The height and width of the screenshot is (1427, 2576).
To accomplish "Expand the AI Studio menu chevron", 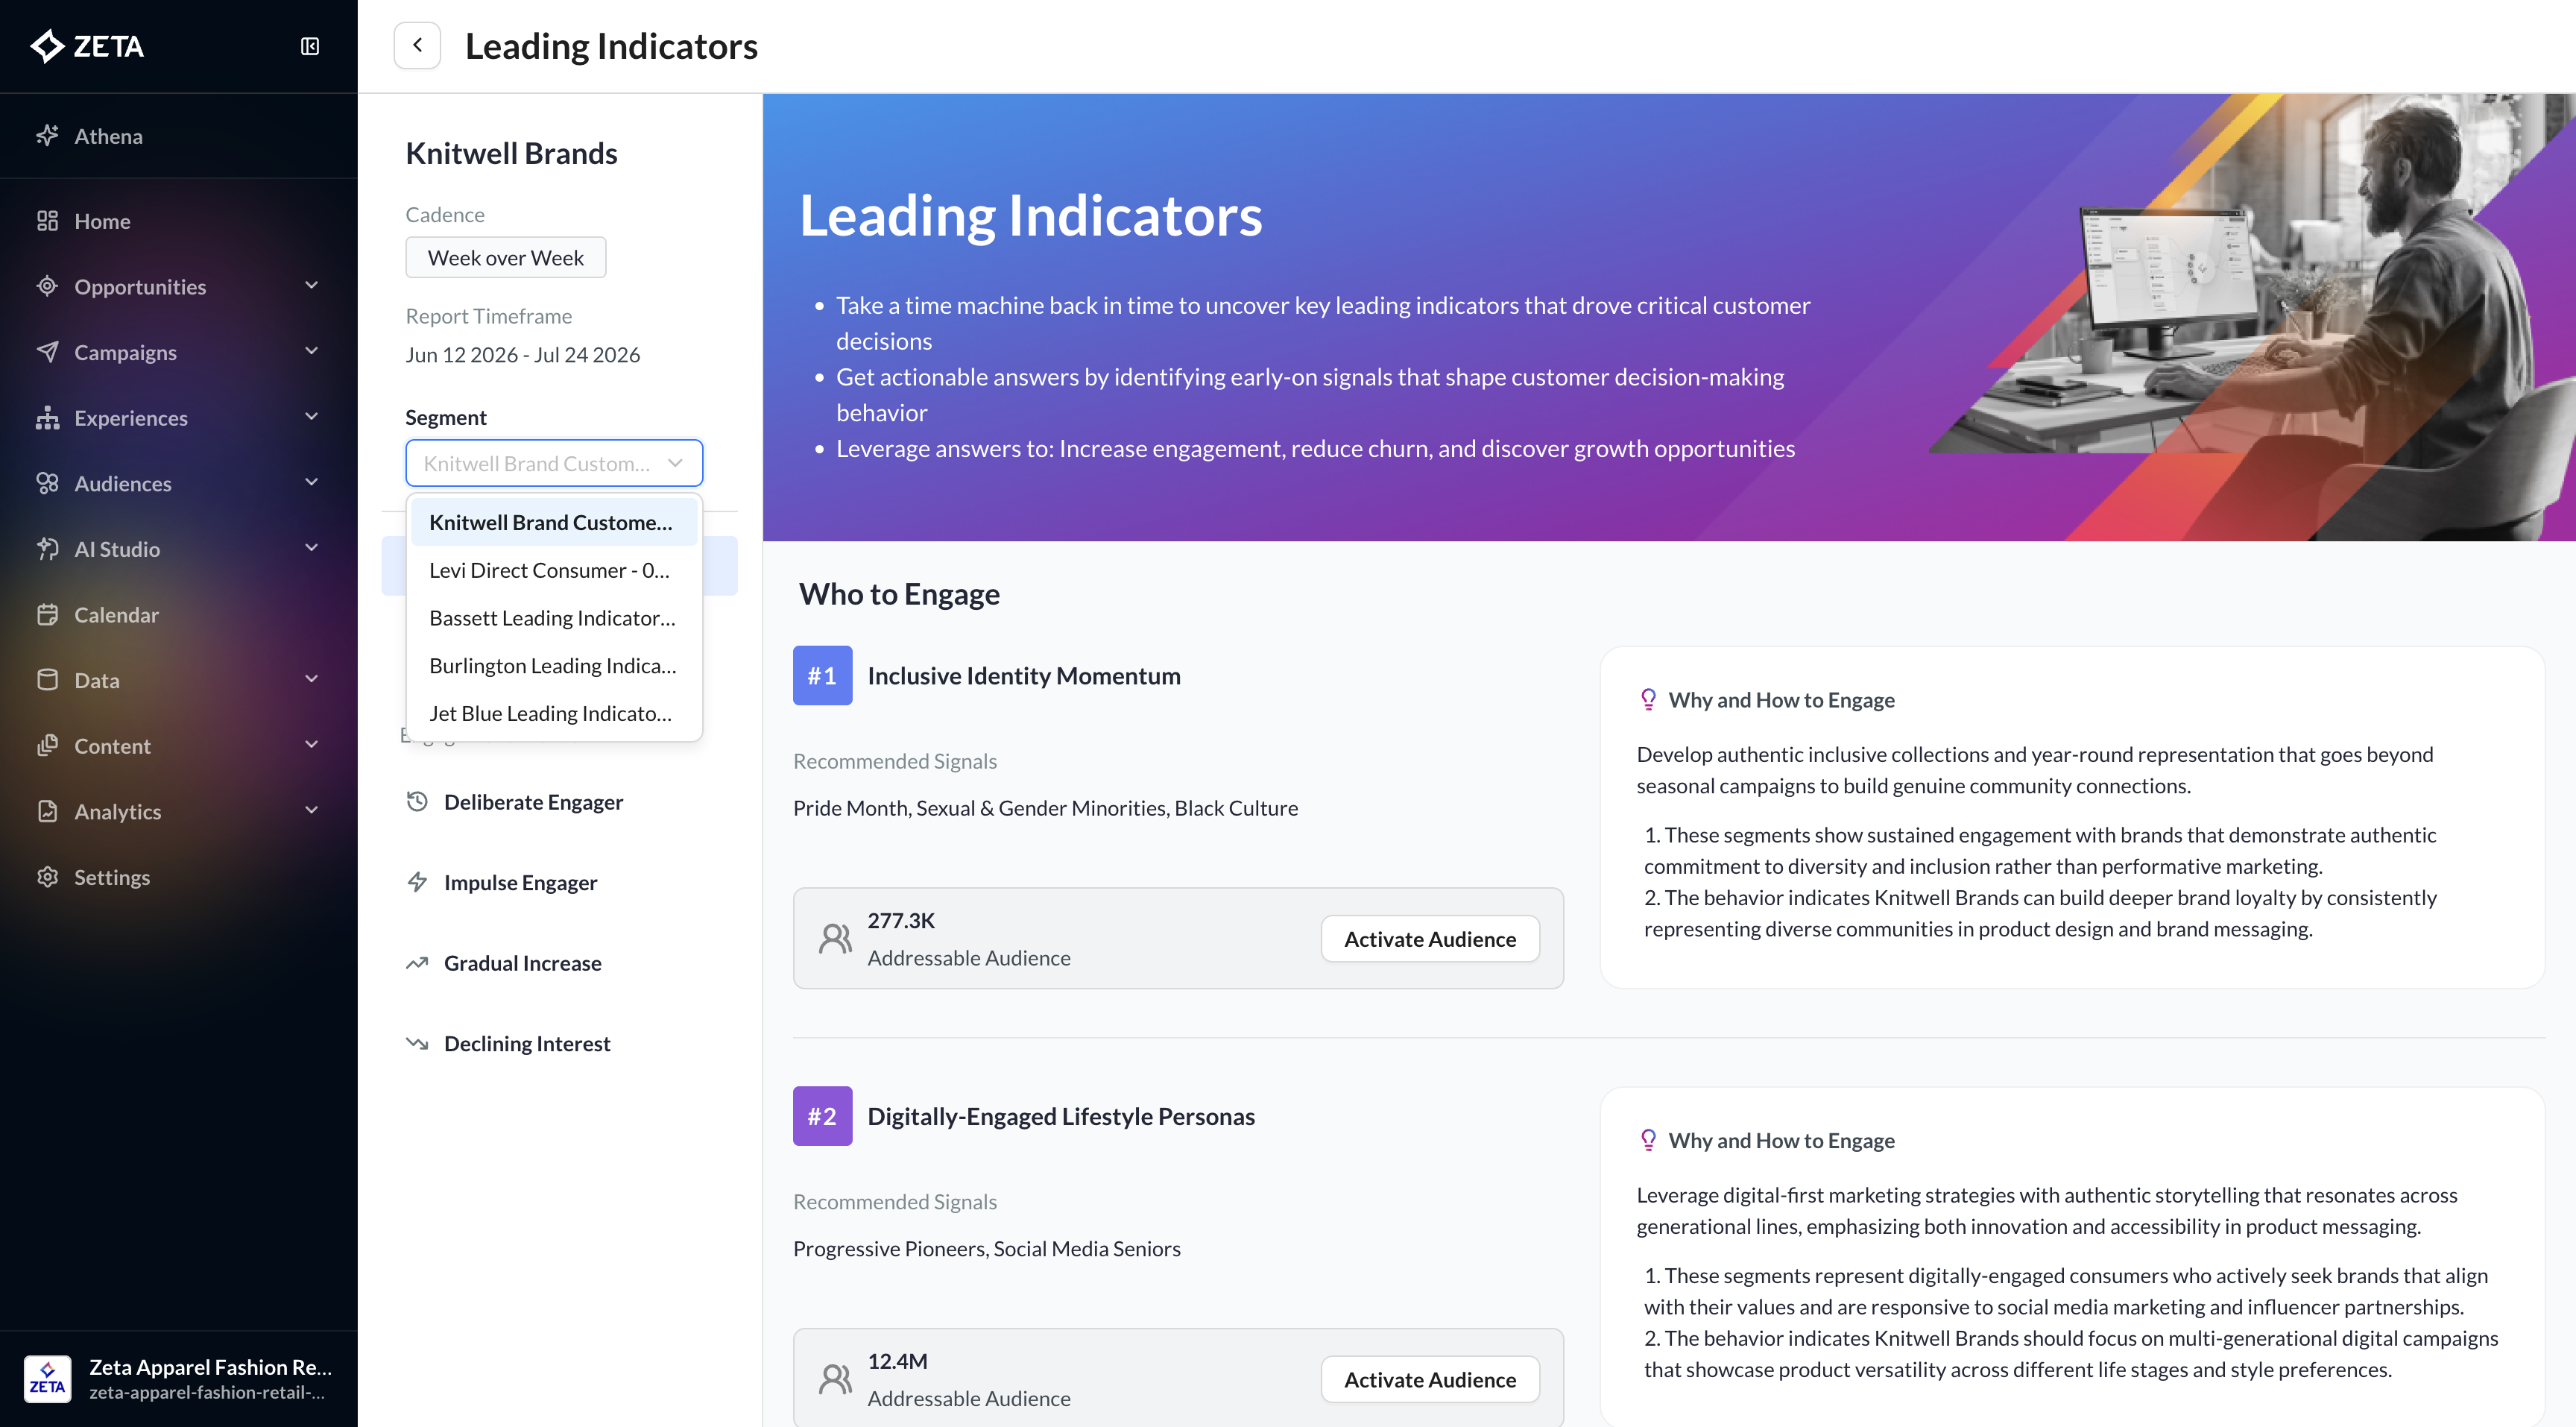I will coord(311,548).
